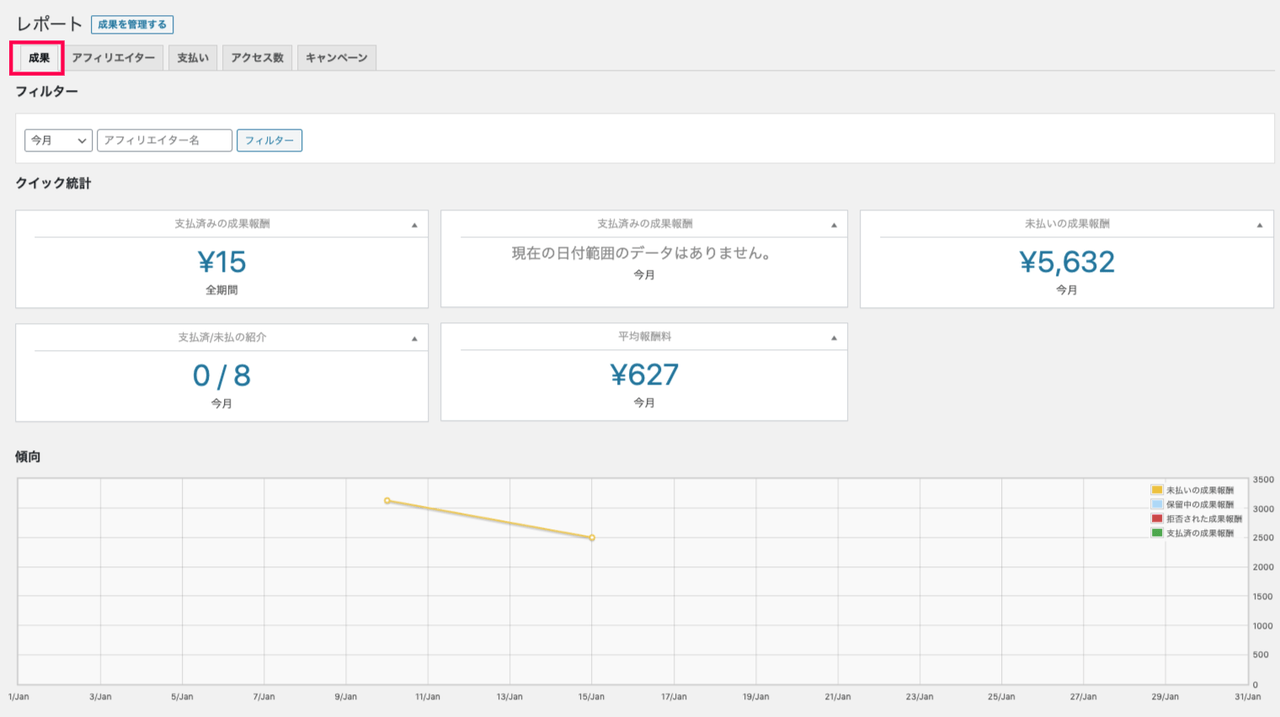Click the 0 / 8 referrals value

(x=222, y=375)
